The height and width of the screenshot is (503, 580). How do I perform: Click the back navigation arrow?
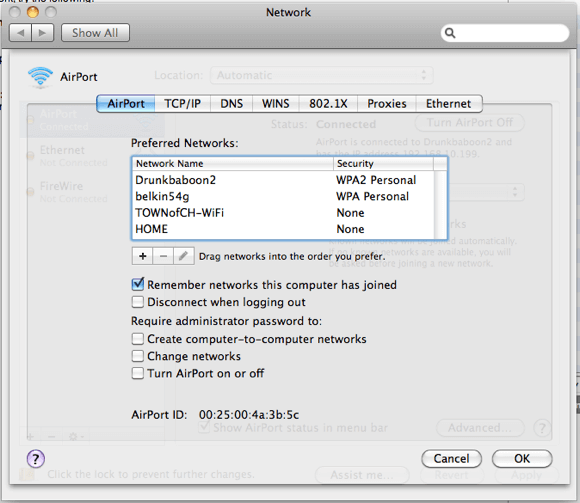[21, 33]
